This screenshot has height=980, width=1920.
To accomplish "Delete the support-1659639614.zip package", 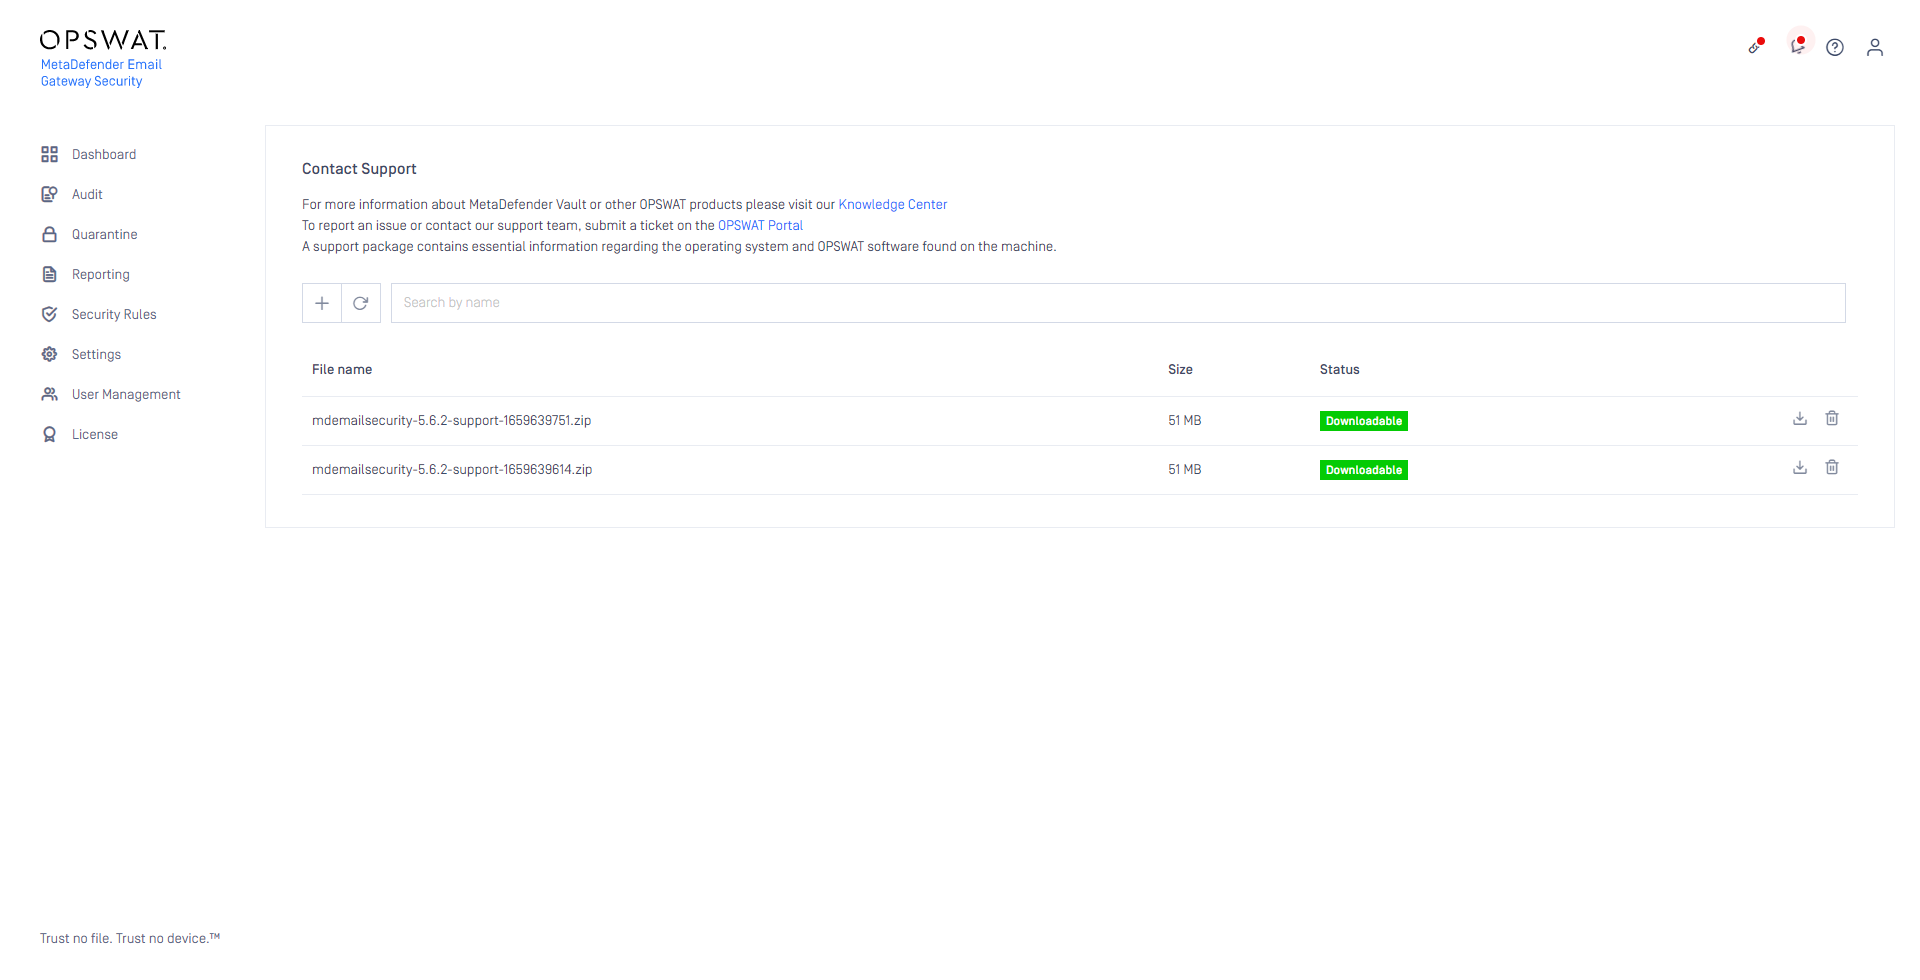I will pyautogui.click(x=1832, y=467).
